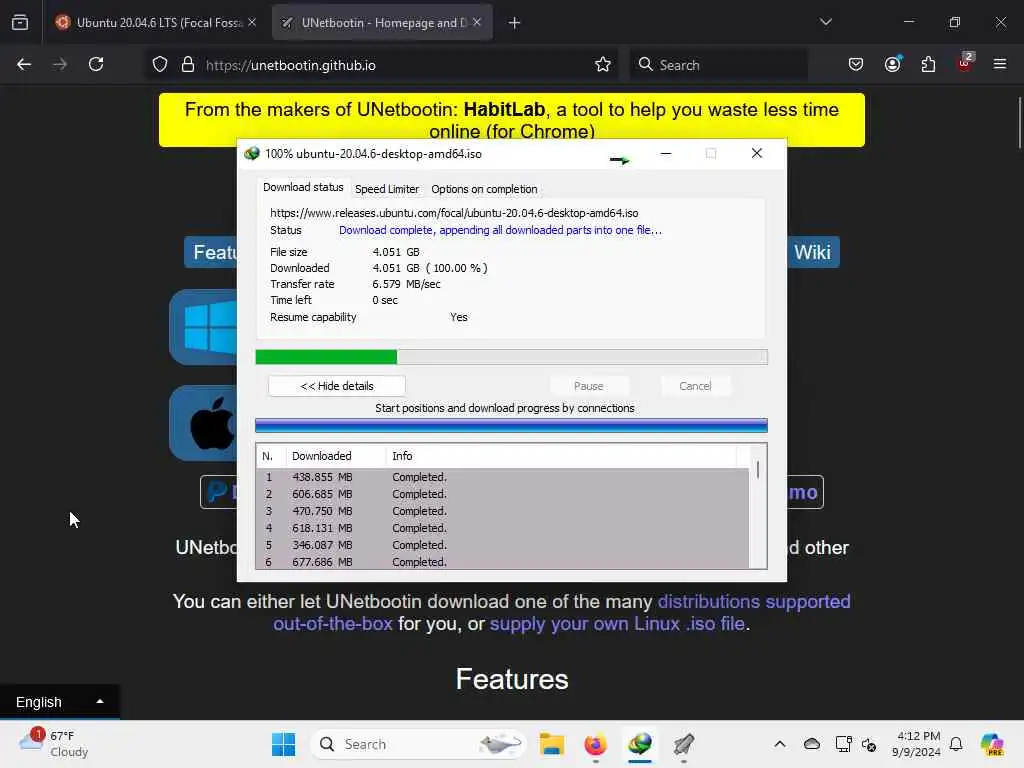Open the clock showing 4:12 PM
This screenshot has height=768, width=1024.
917,744
